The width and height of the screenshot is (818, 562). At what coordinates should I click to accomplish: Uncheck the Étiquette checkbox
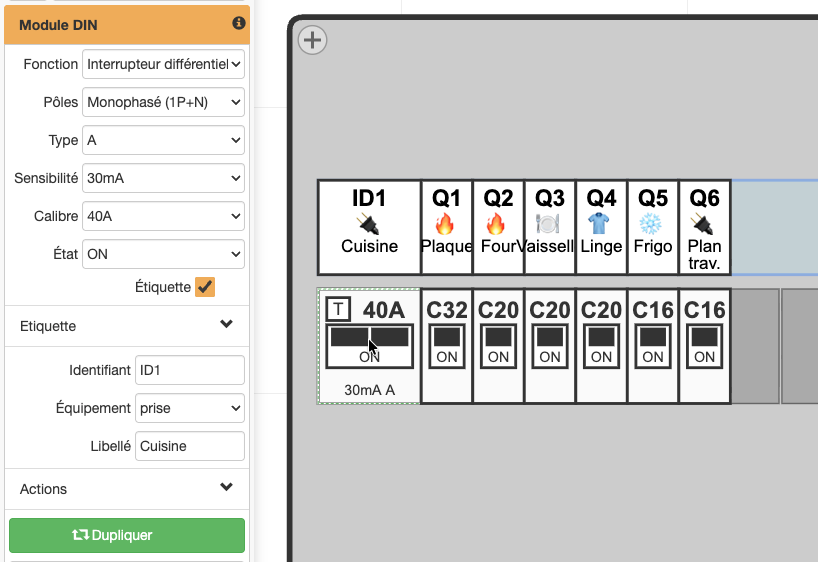tap(205, 287)
